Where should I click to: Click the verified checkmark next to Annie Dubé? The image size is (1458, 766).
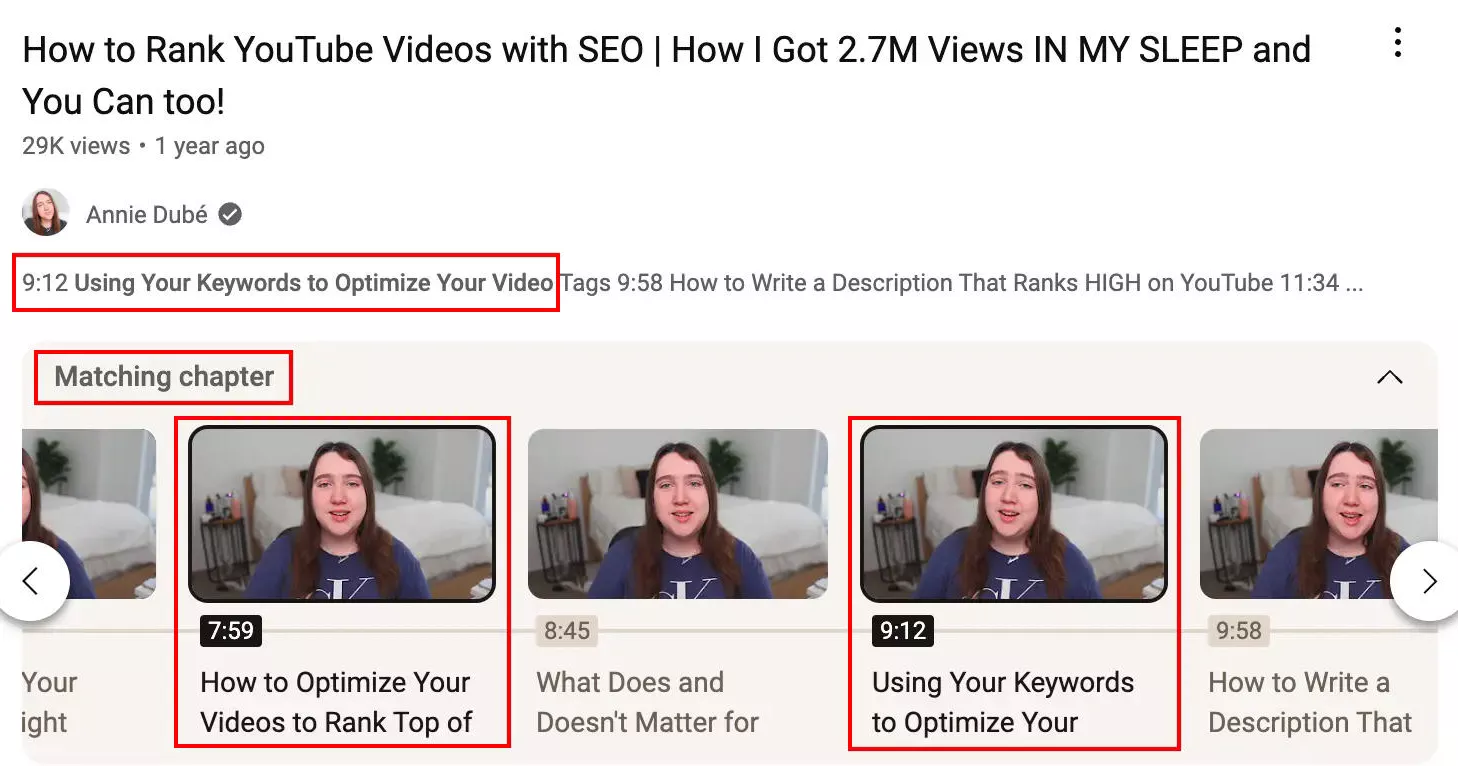point(228,213)
